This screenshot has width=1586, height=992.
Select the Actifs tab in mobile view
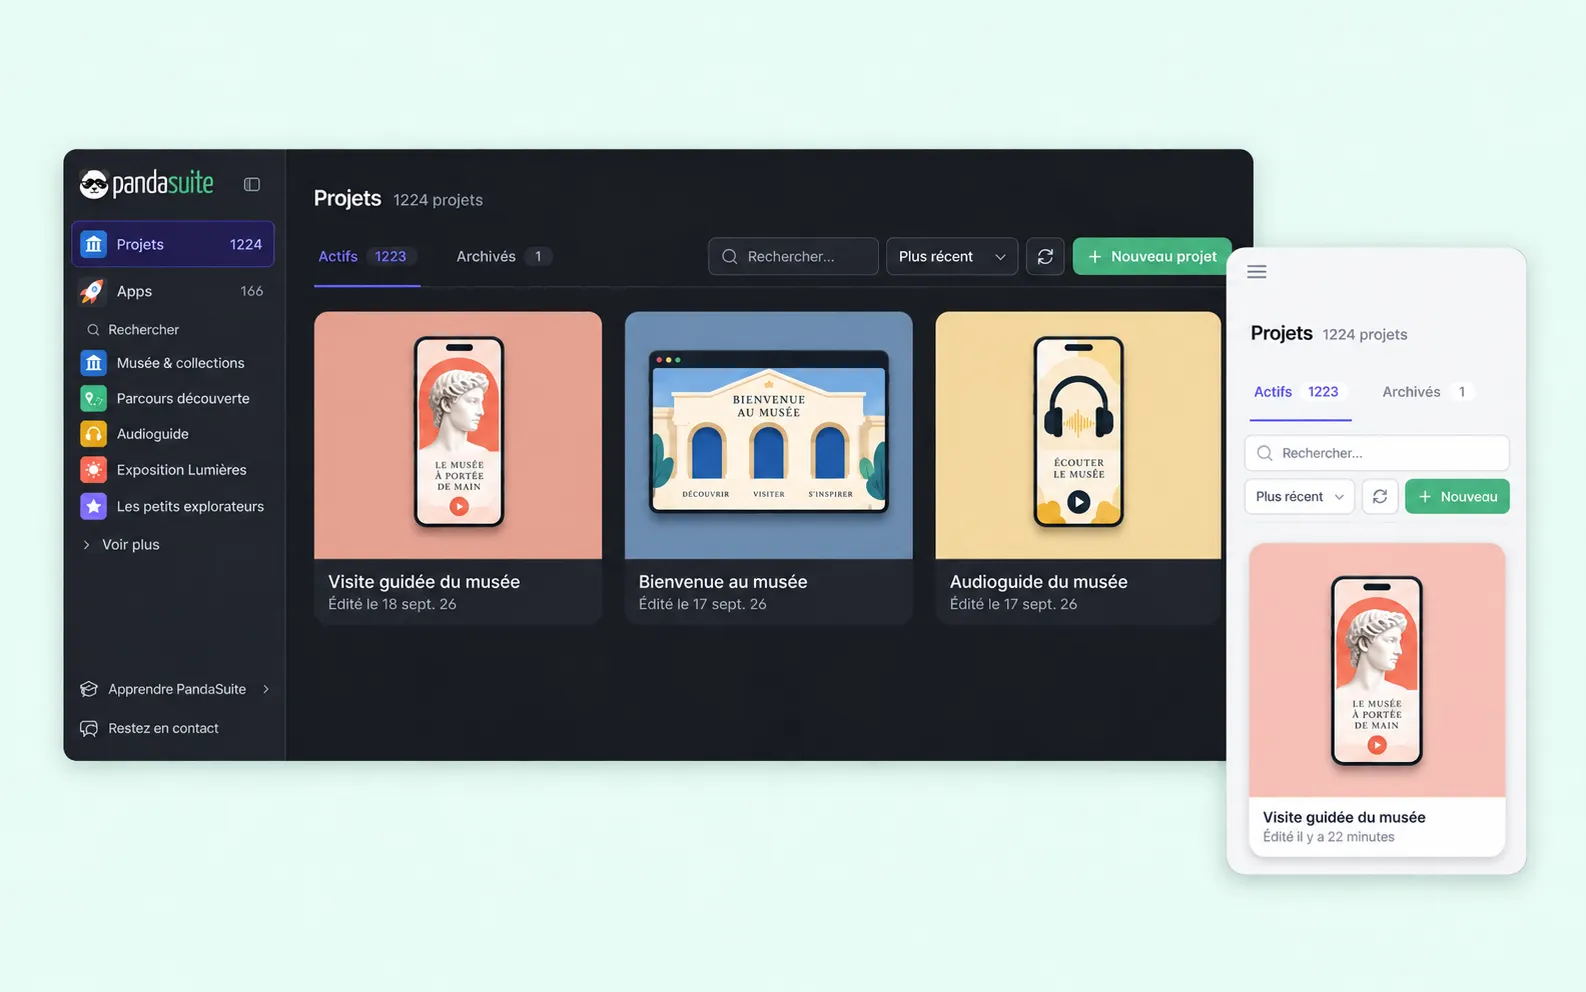(x=1299, y=392)
